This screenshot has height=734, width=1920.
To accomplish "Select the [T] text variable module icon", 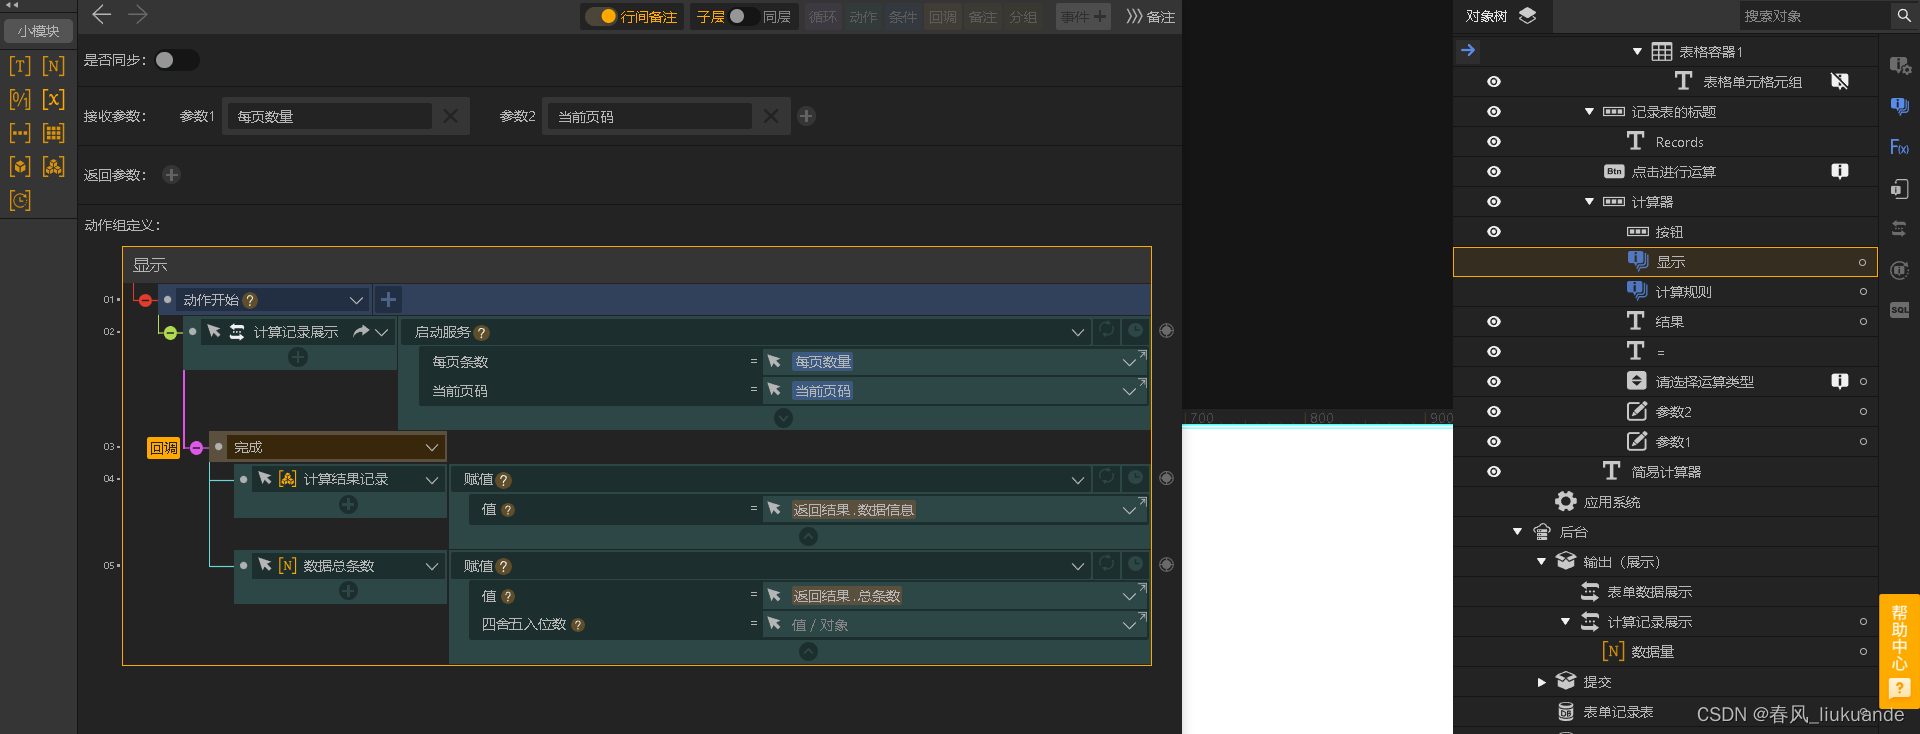I will 20,66.
